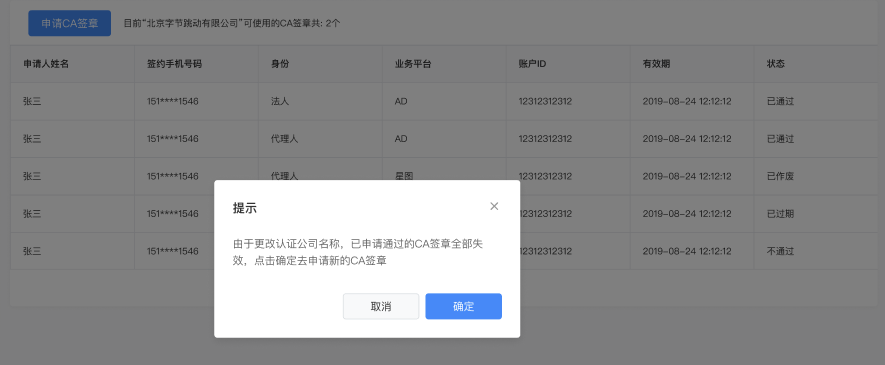Select the first row's 已通过 status

[x=780, y=102]
